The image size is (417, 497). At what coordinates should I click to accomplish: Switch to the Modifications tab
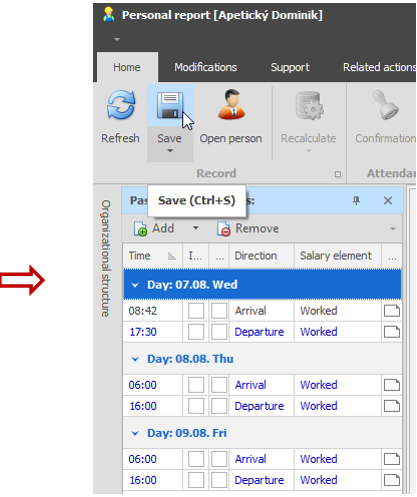[206, 67]
